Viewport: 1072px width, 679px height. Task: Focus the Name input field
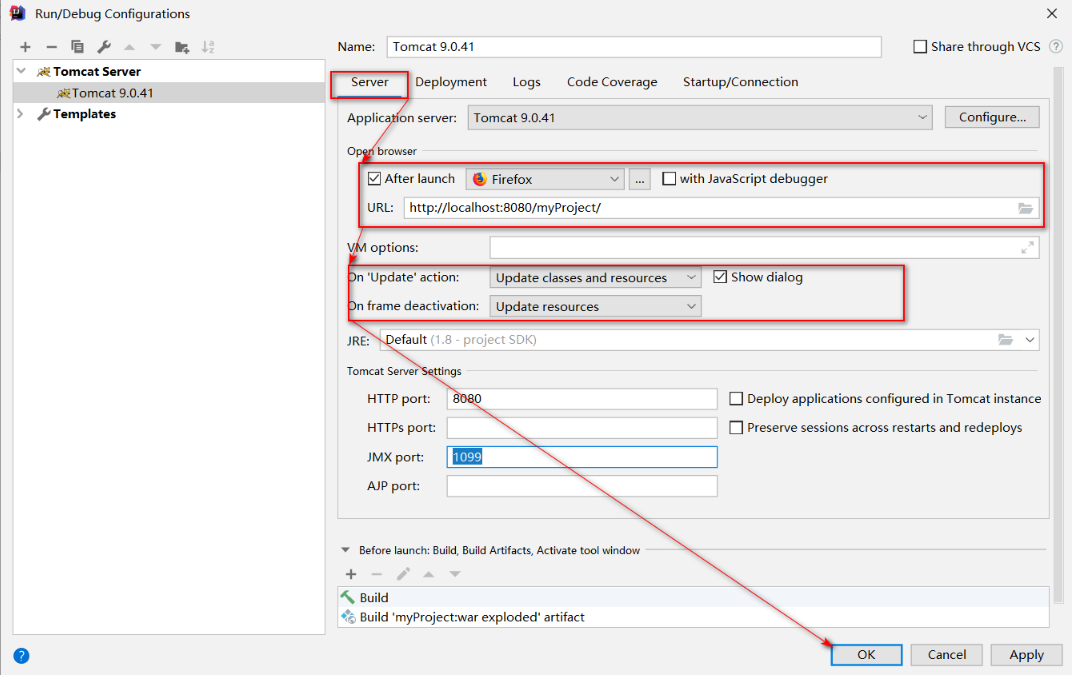pos(634,46)
